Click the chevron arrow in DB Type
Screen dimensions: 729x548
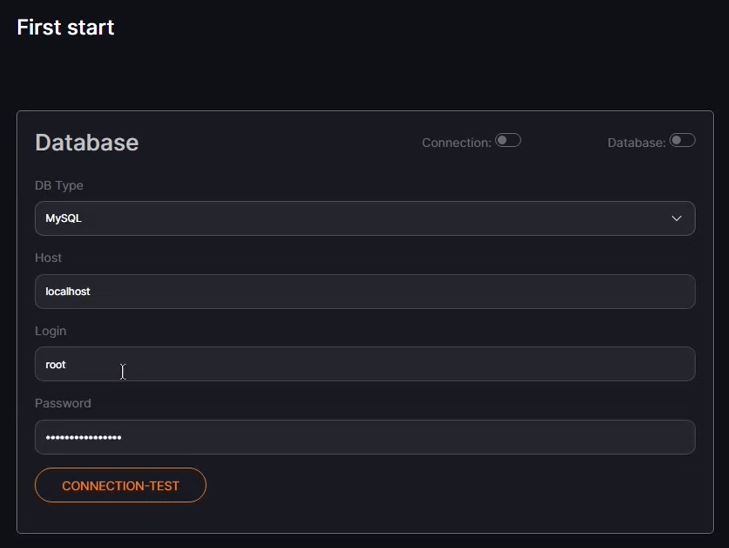676,218
